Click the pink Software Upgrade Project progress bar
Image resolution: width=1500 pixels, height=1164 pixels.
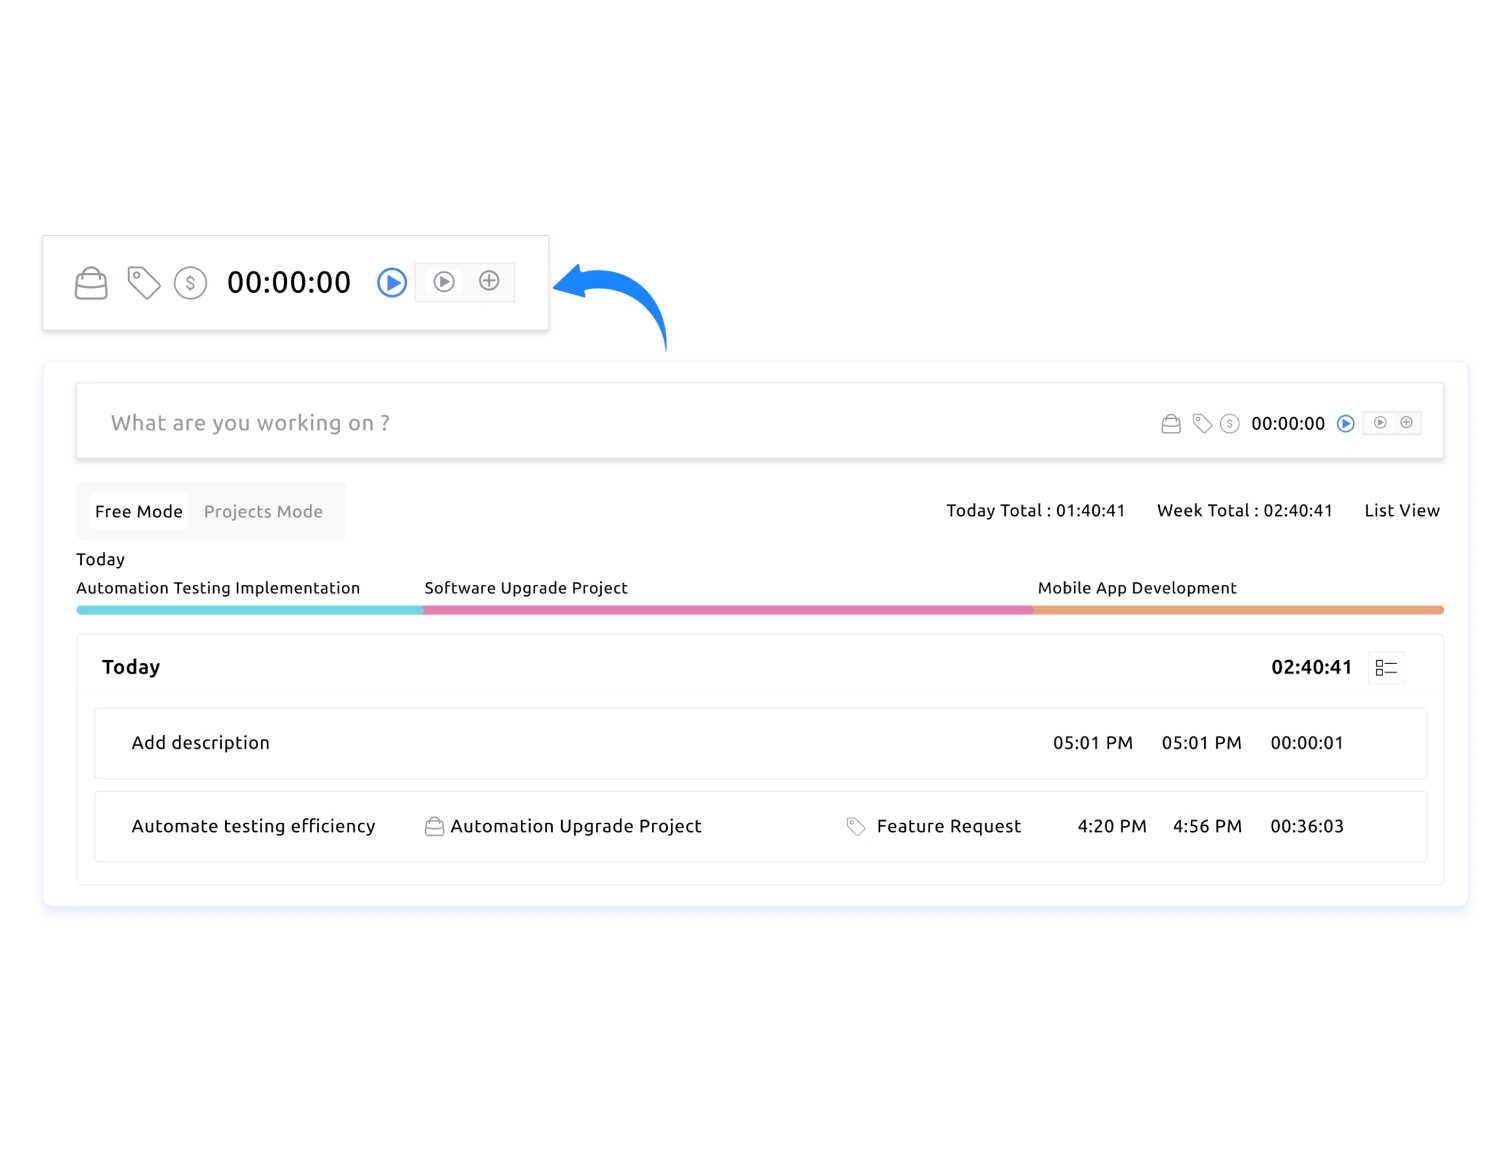(728, 610)
